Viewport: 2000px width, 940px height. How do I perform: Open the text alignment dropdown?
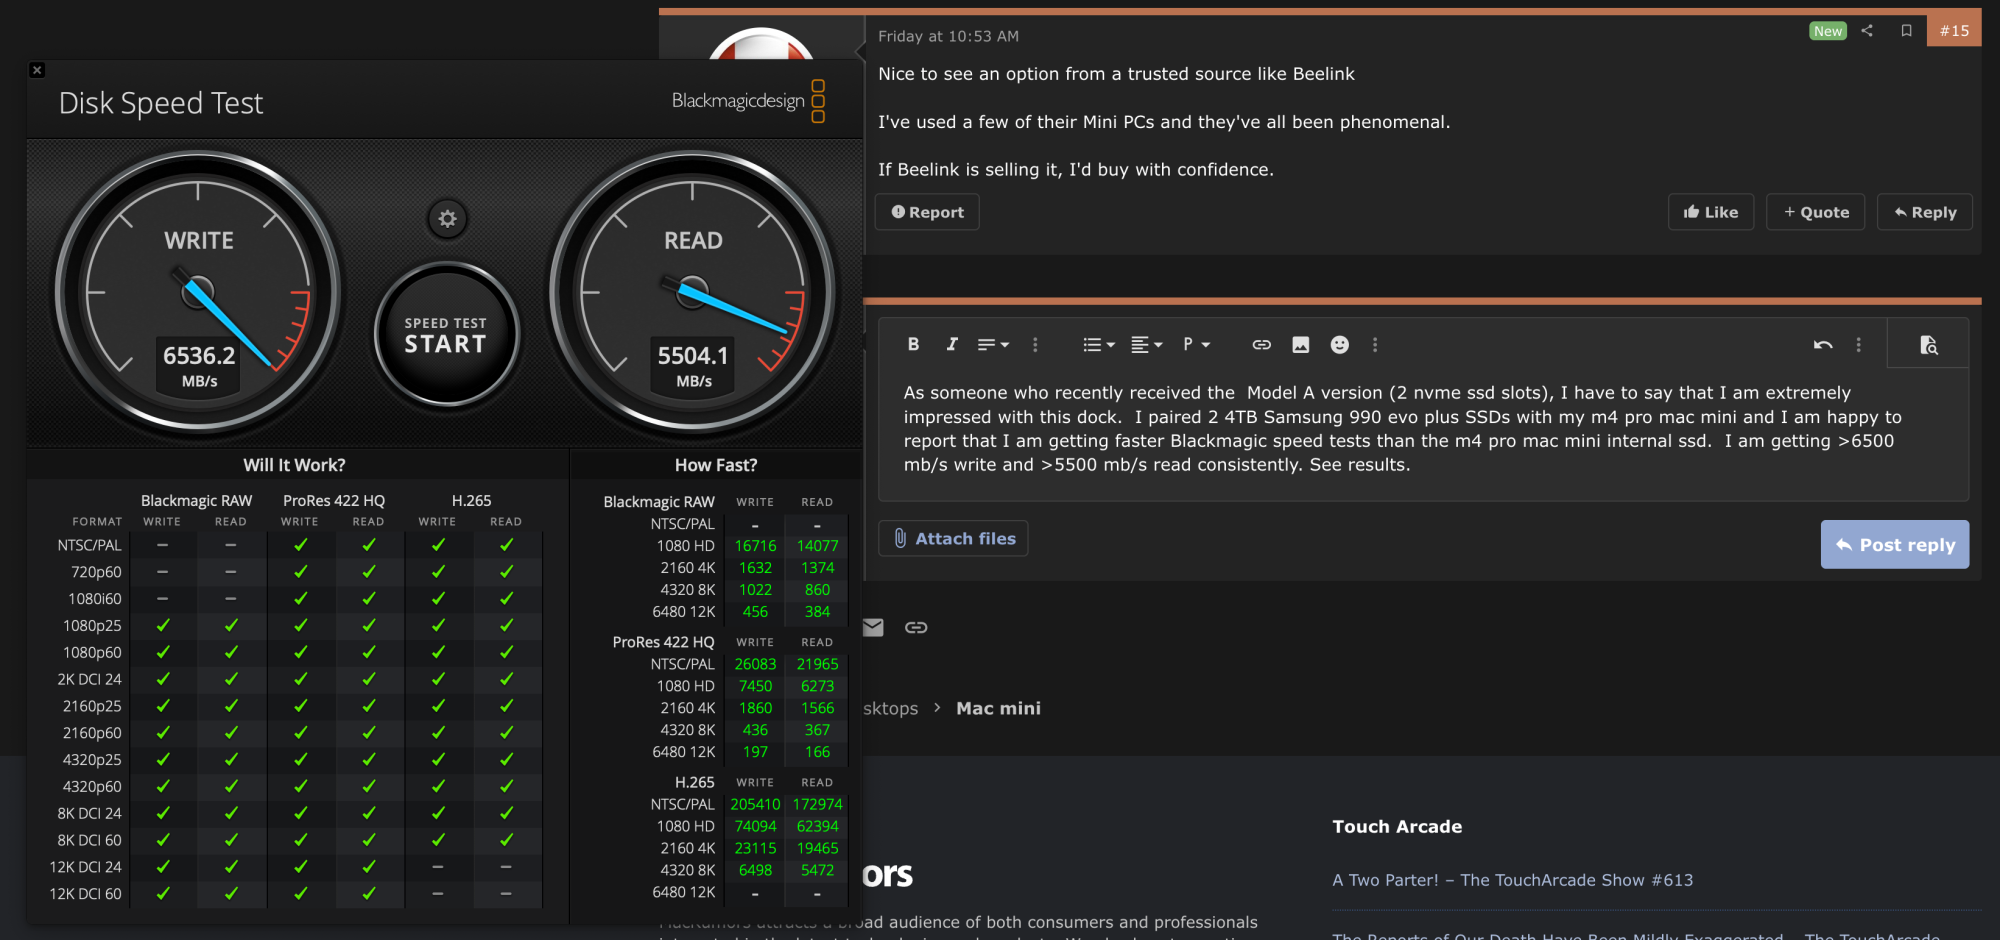click(x=1146, y=344)
